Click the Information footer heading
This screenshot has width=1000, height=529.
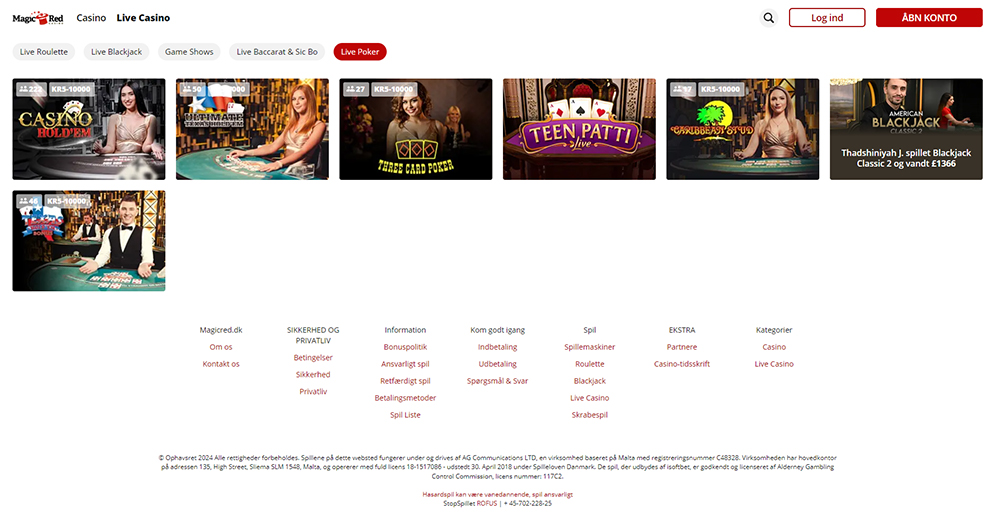405,330
